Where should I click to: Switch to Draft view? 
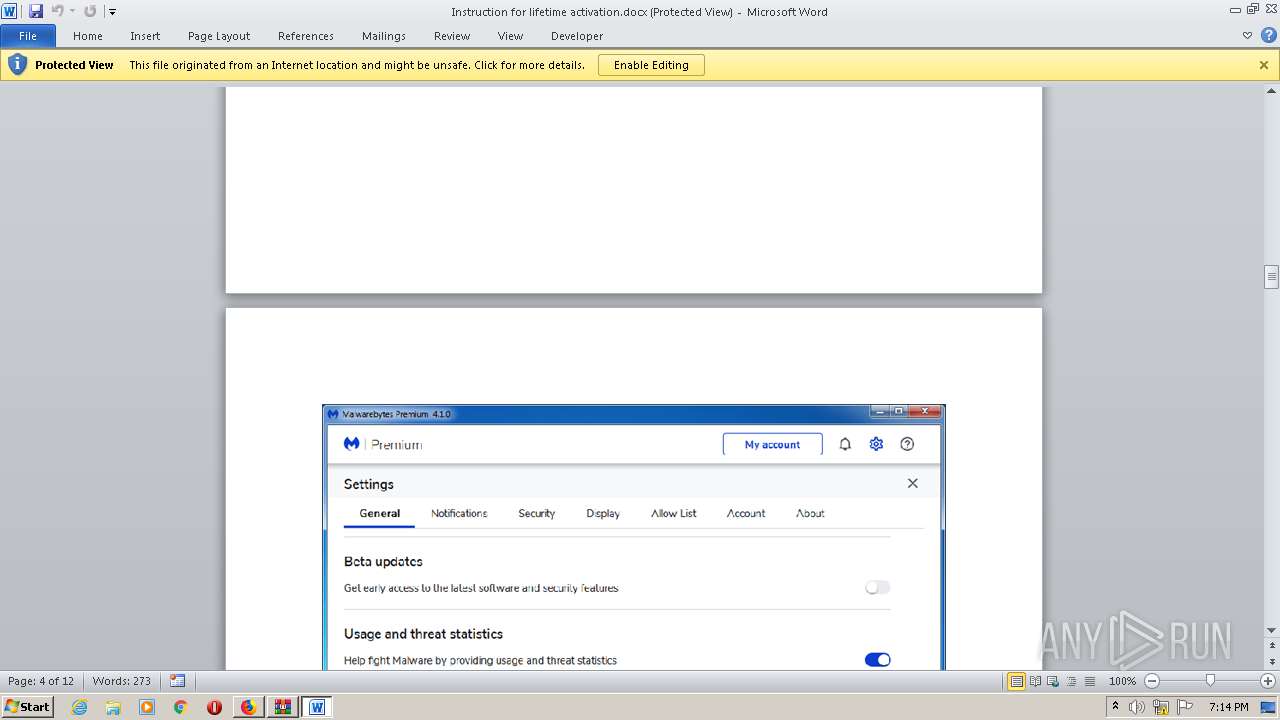(x=1089, y=681)
